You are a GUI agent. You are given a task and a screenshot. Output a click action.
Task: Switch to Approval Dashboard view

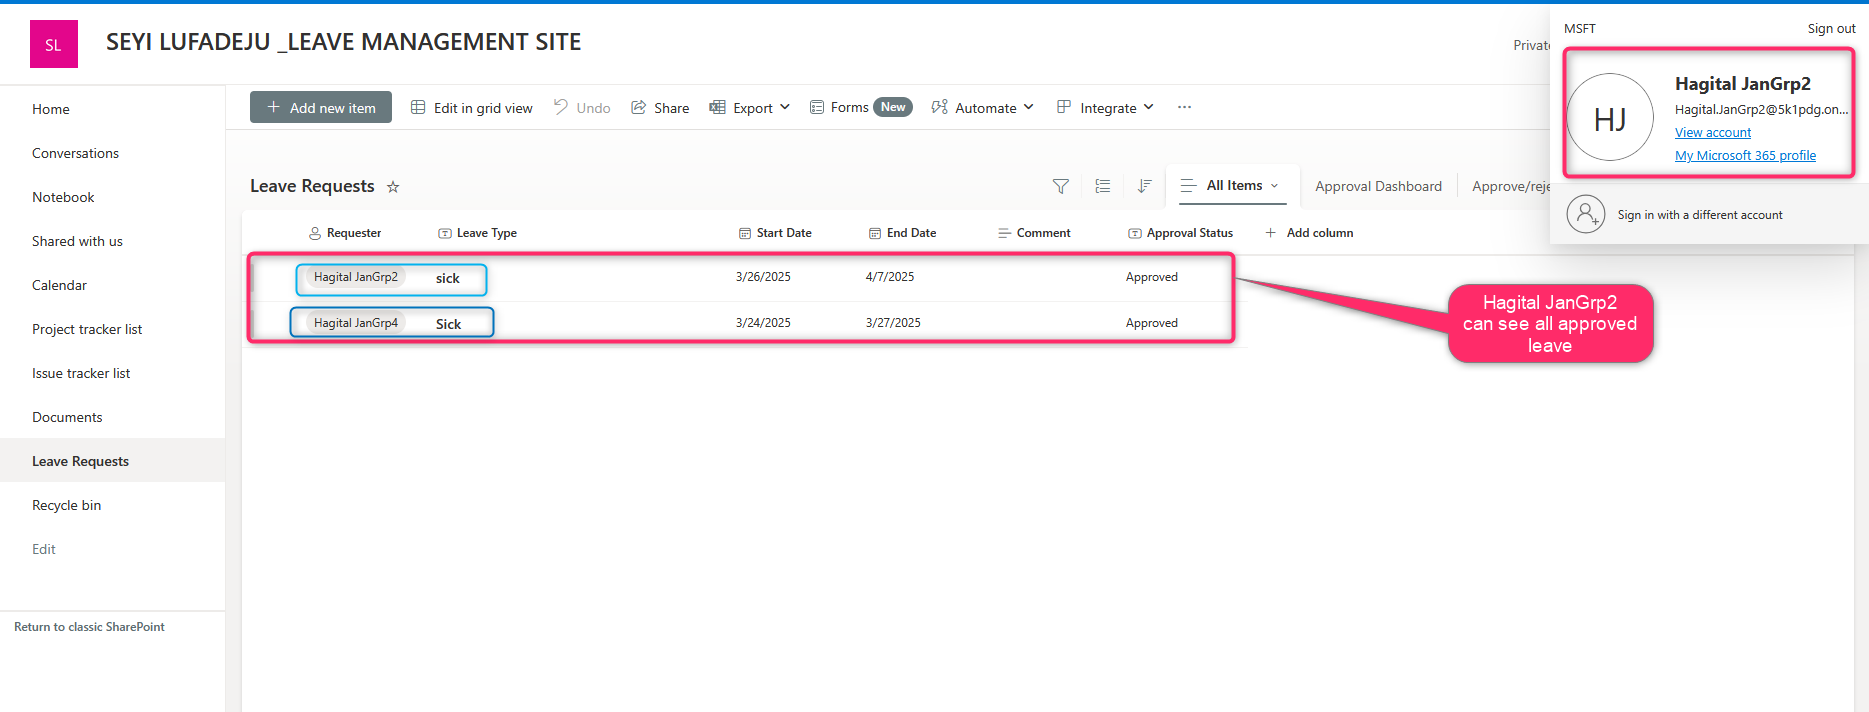[1378, 186]
